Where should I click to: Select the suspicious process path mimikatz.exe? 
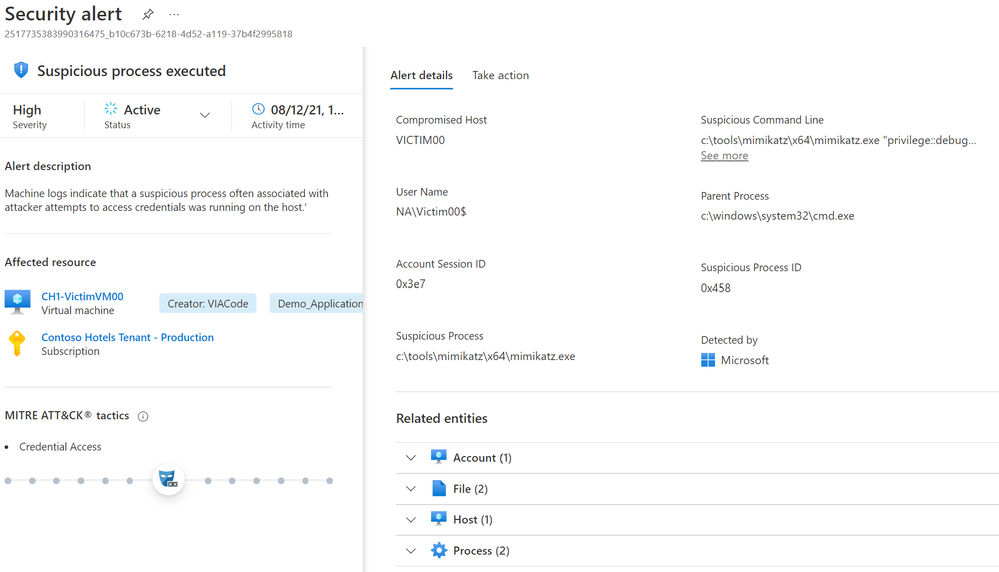[485, 356]
